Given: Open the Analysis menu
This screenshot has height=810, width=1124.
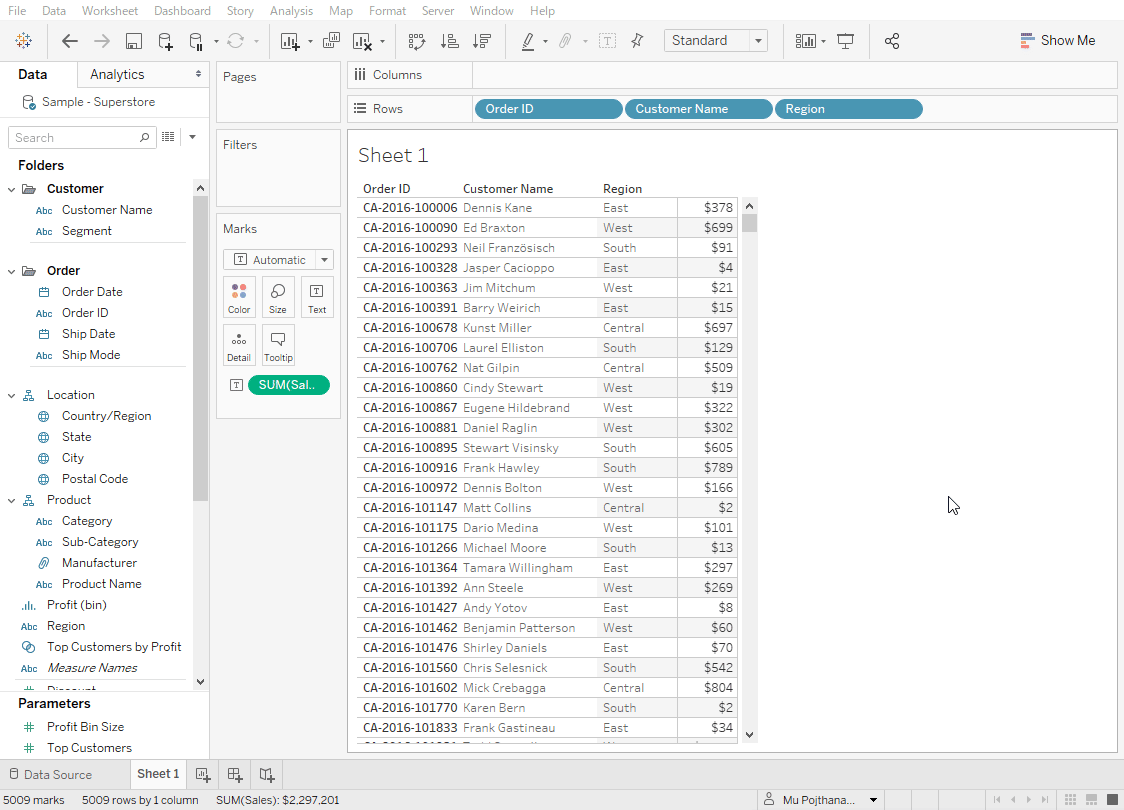Looking at the screenshot, I should (x=291, y=11).
